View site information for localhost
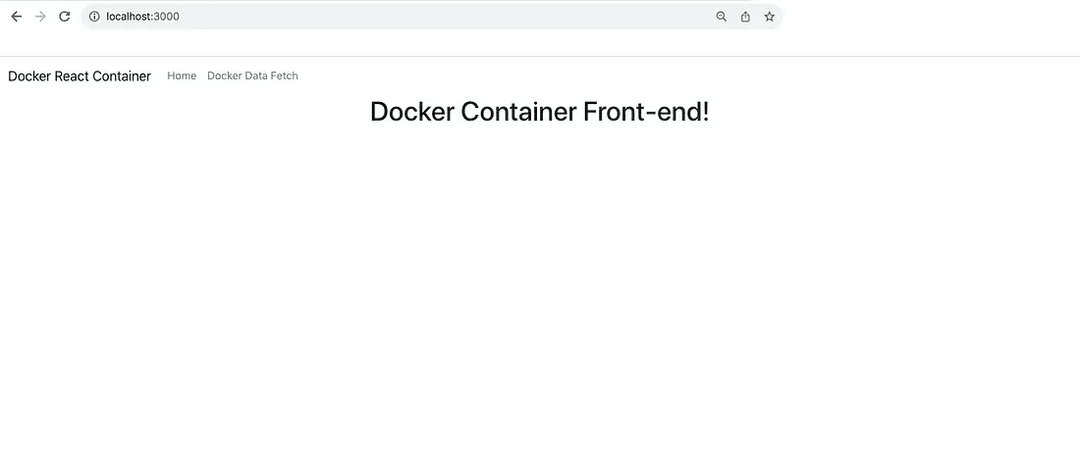 tap(95, 16)
